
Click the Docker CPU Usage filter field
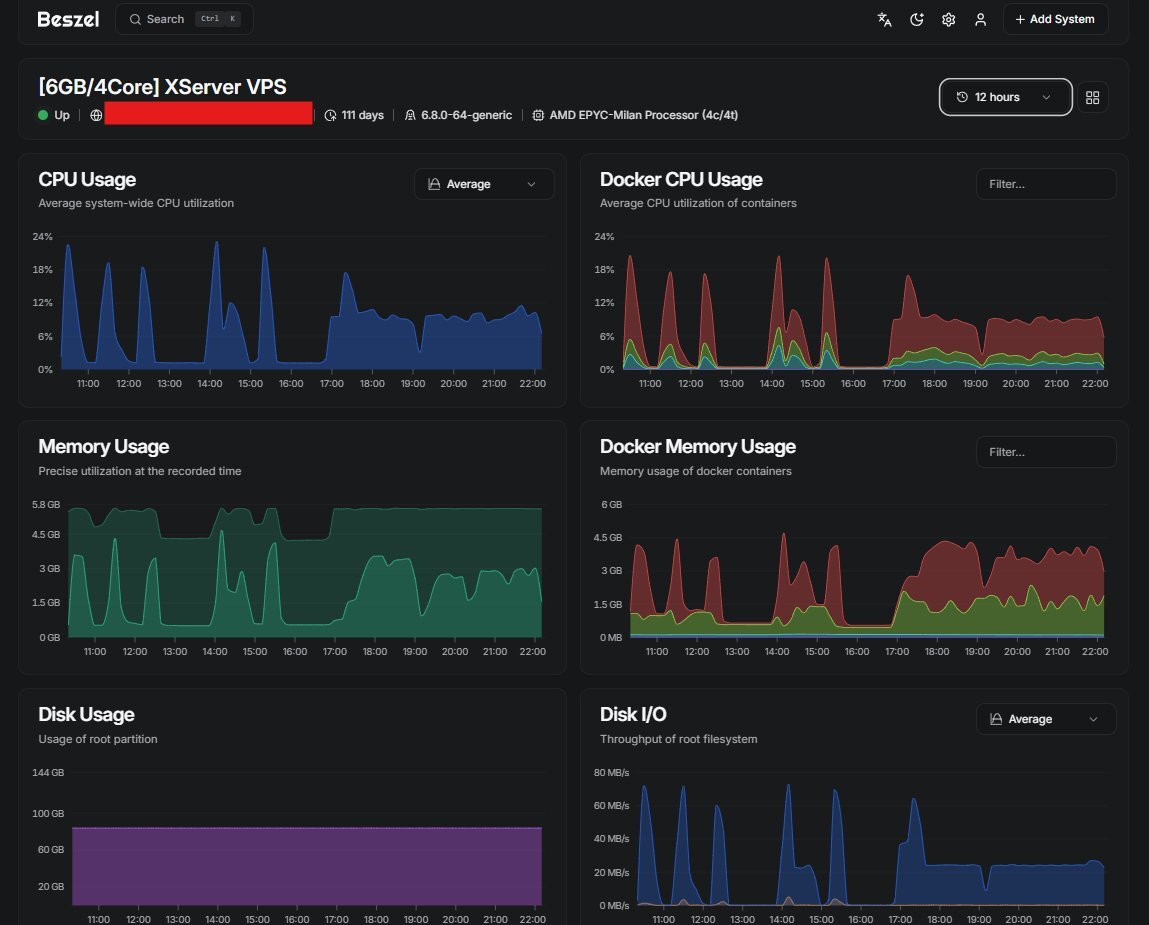click(1045, 184)
